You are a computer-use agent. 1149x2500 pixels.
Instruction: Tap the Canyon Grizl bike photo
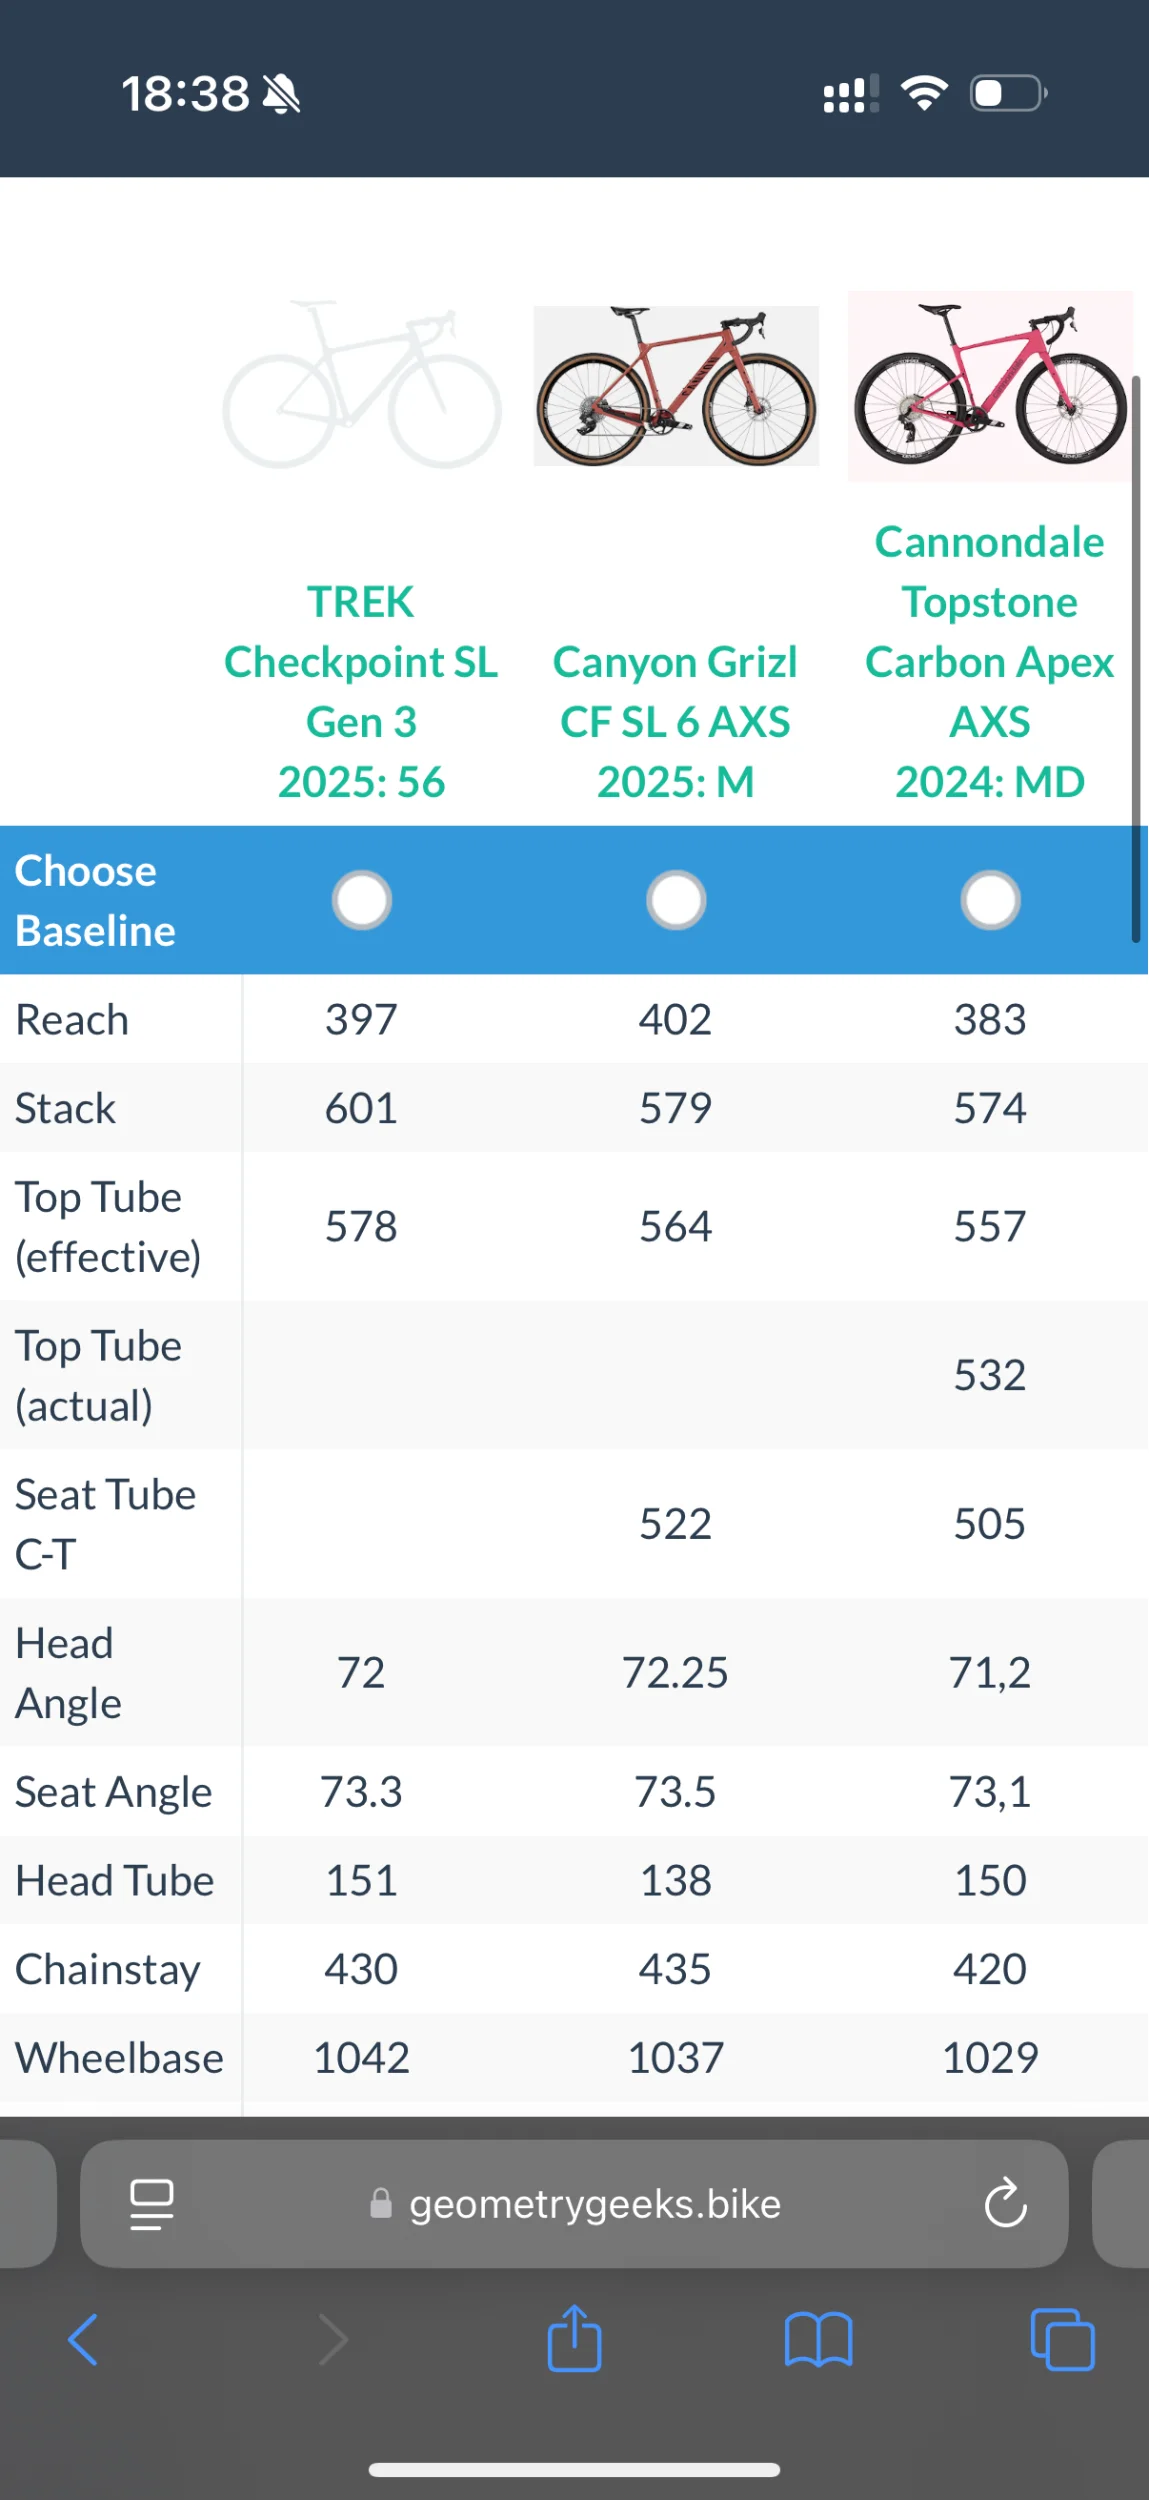coord(676,386)
